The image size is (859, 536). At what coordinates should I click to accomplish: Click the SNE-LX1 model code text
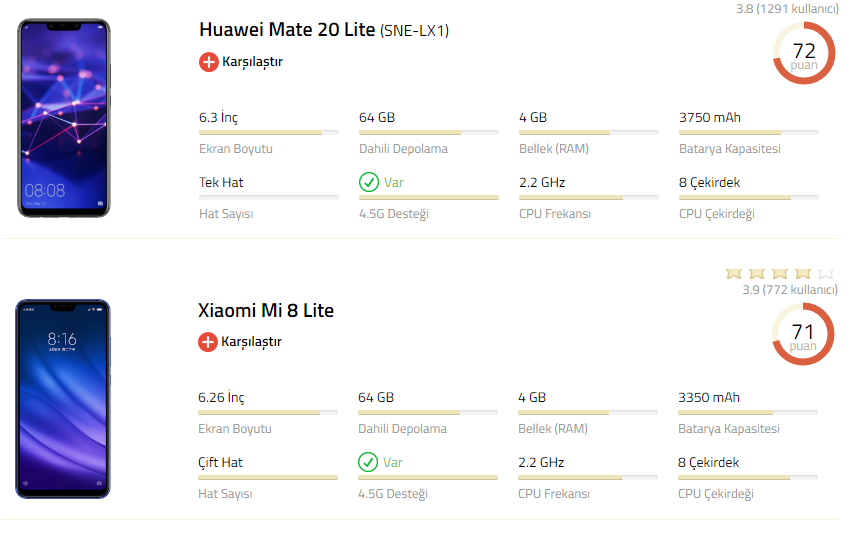click(414, 31)
